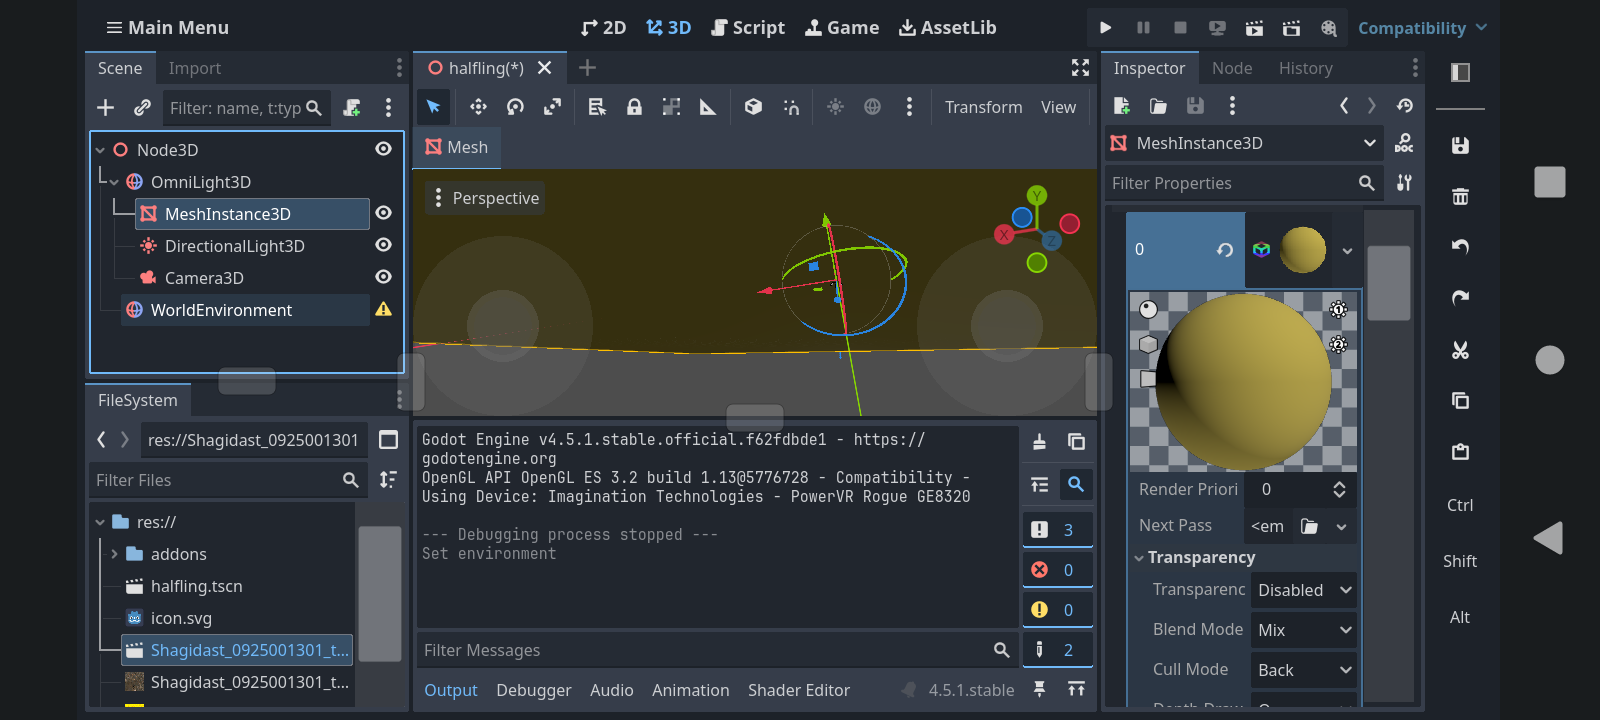Viewport: 1600px width, 720px height.
Task: Clear the output log
Action: [x=1039, y=442]
